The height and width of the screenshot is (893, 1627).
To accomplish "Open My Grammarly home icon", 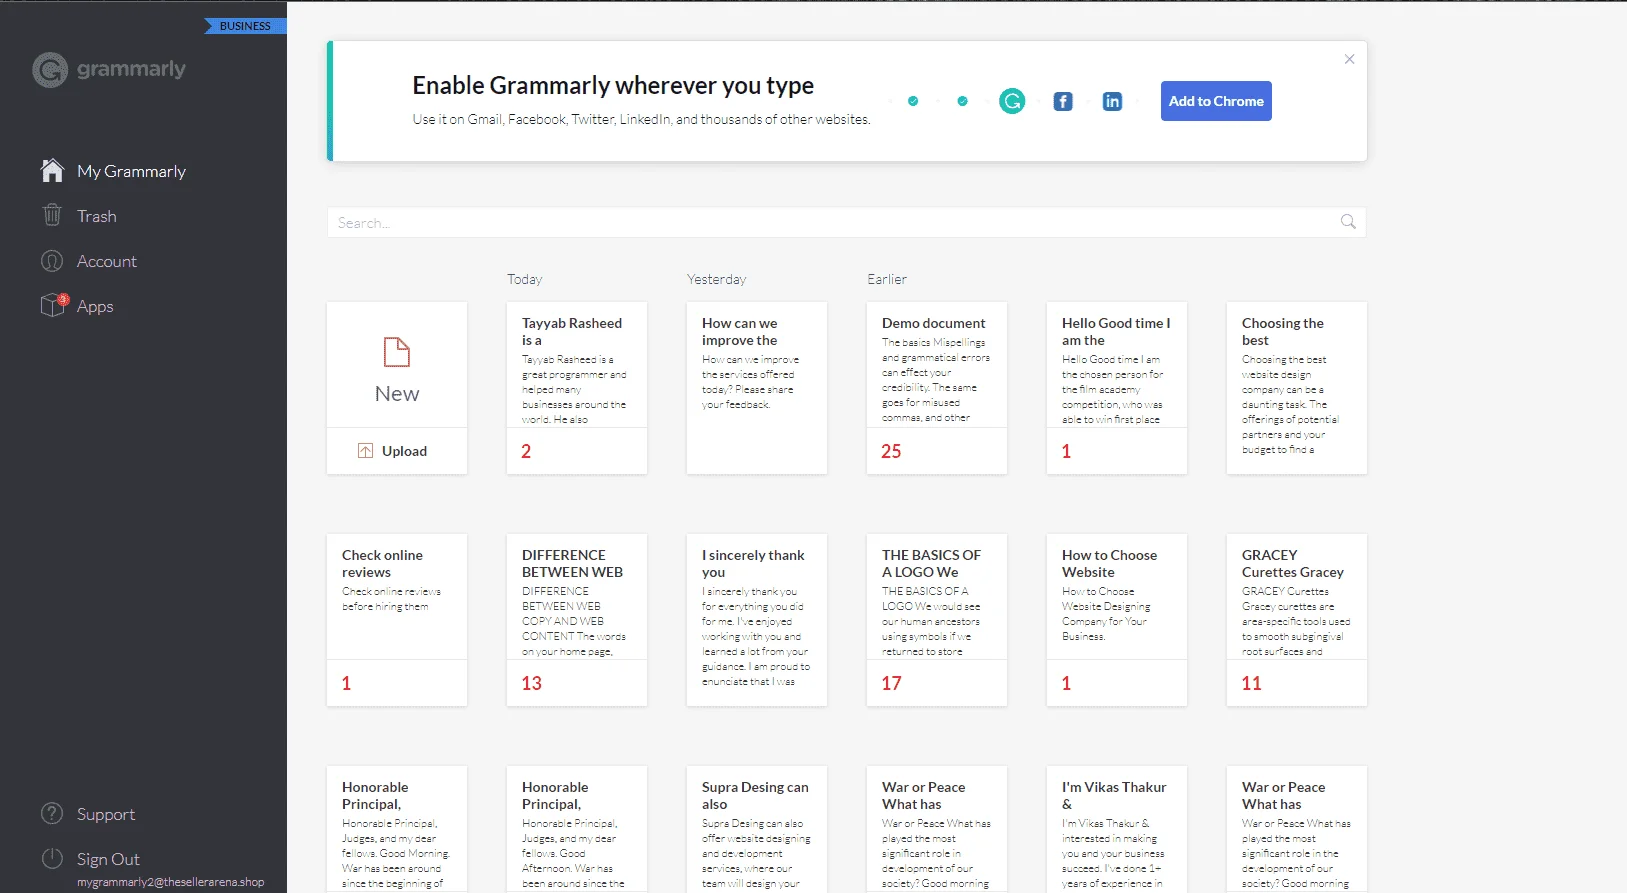I will (52, 171).
